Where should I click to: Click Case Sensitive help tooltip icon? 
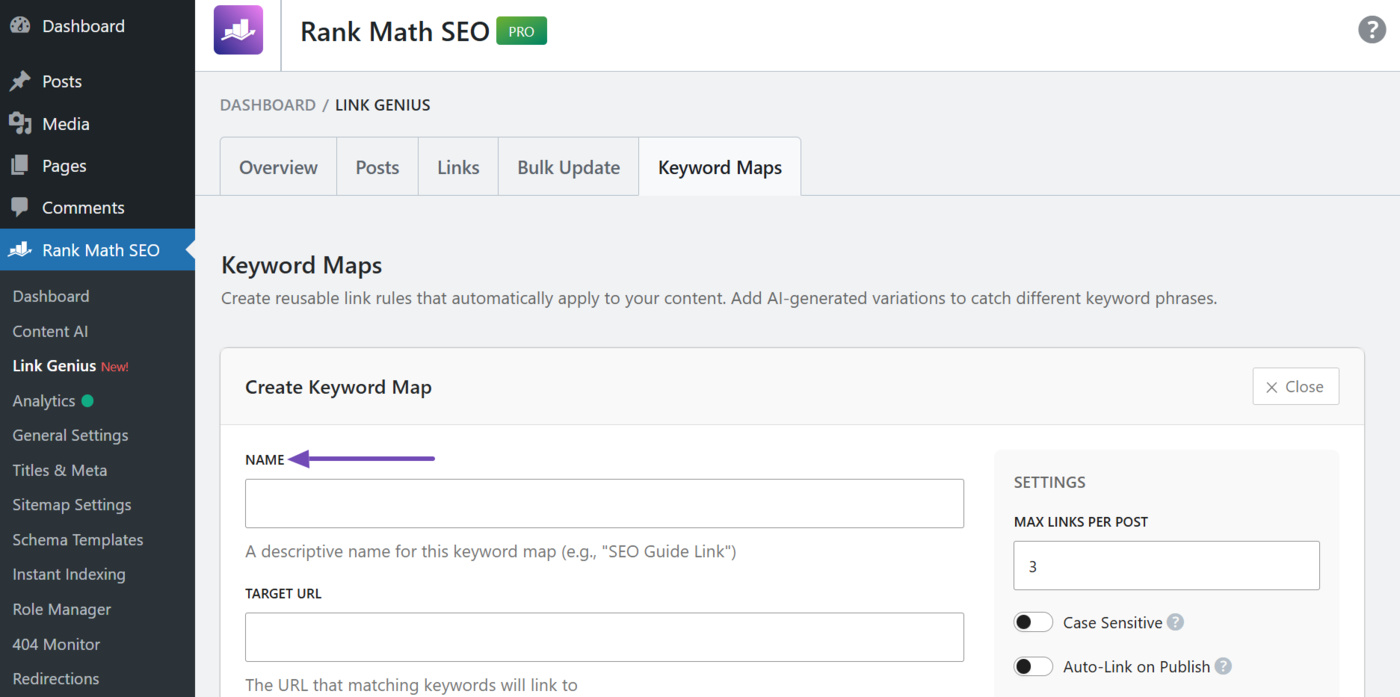[x=1176, y=622]
